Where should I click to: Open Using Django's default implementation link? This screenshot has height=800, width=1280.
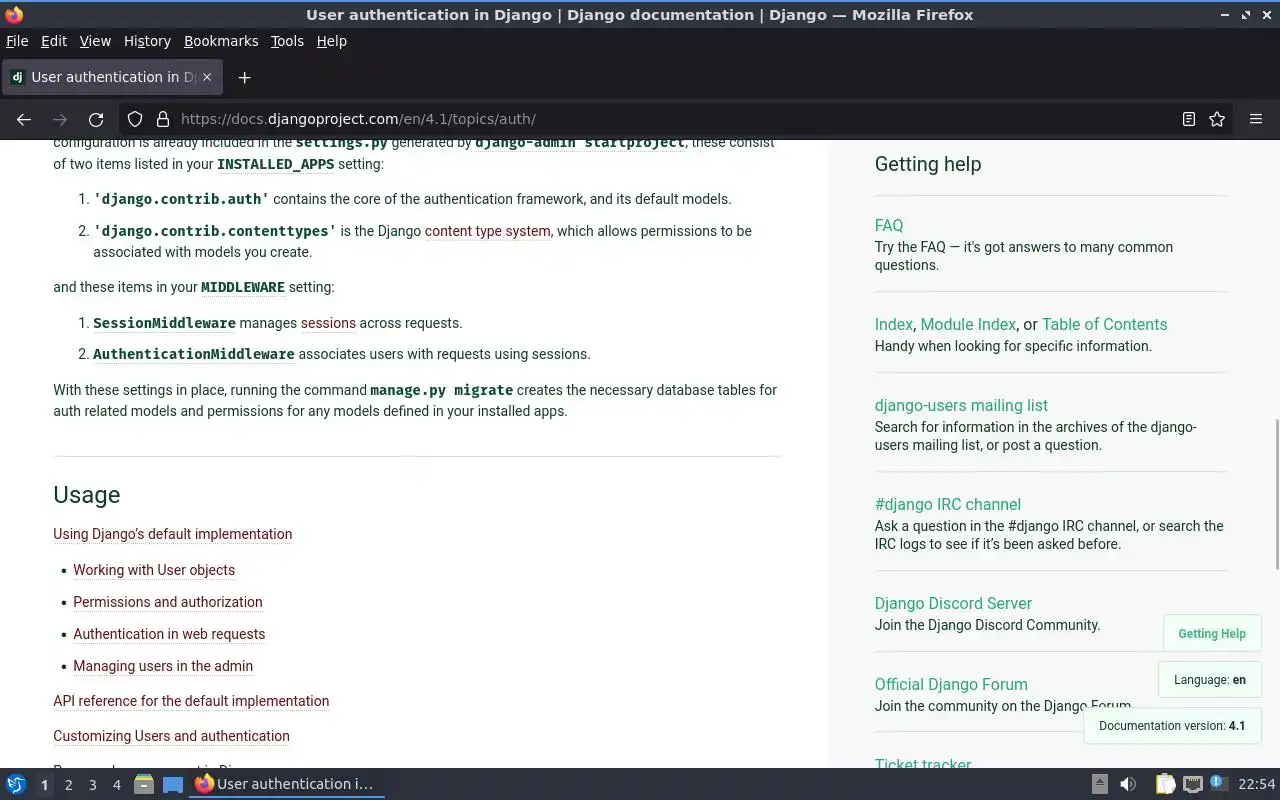[173, 534]
